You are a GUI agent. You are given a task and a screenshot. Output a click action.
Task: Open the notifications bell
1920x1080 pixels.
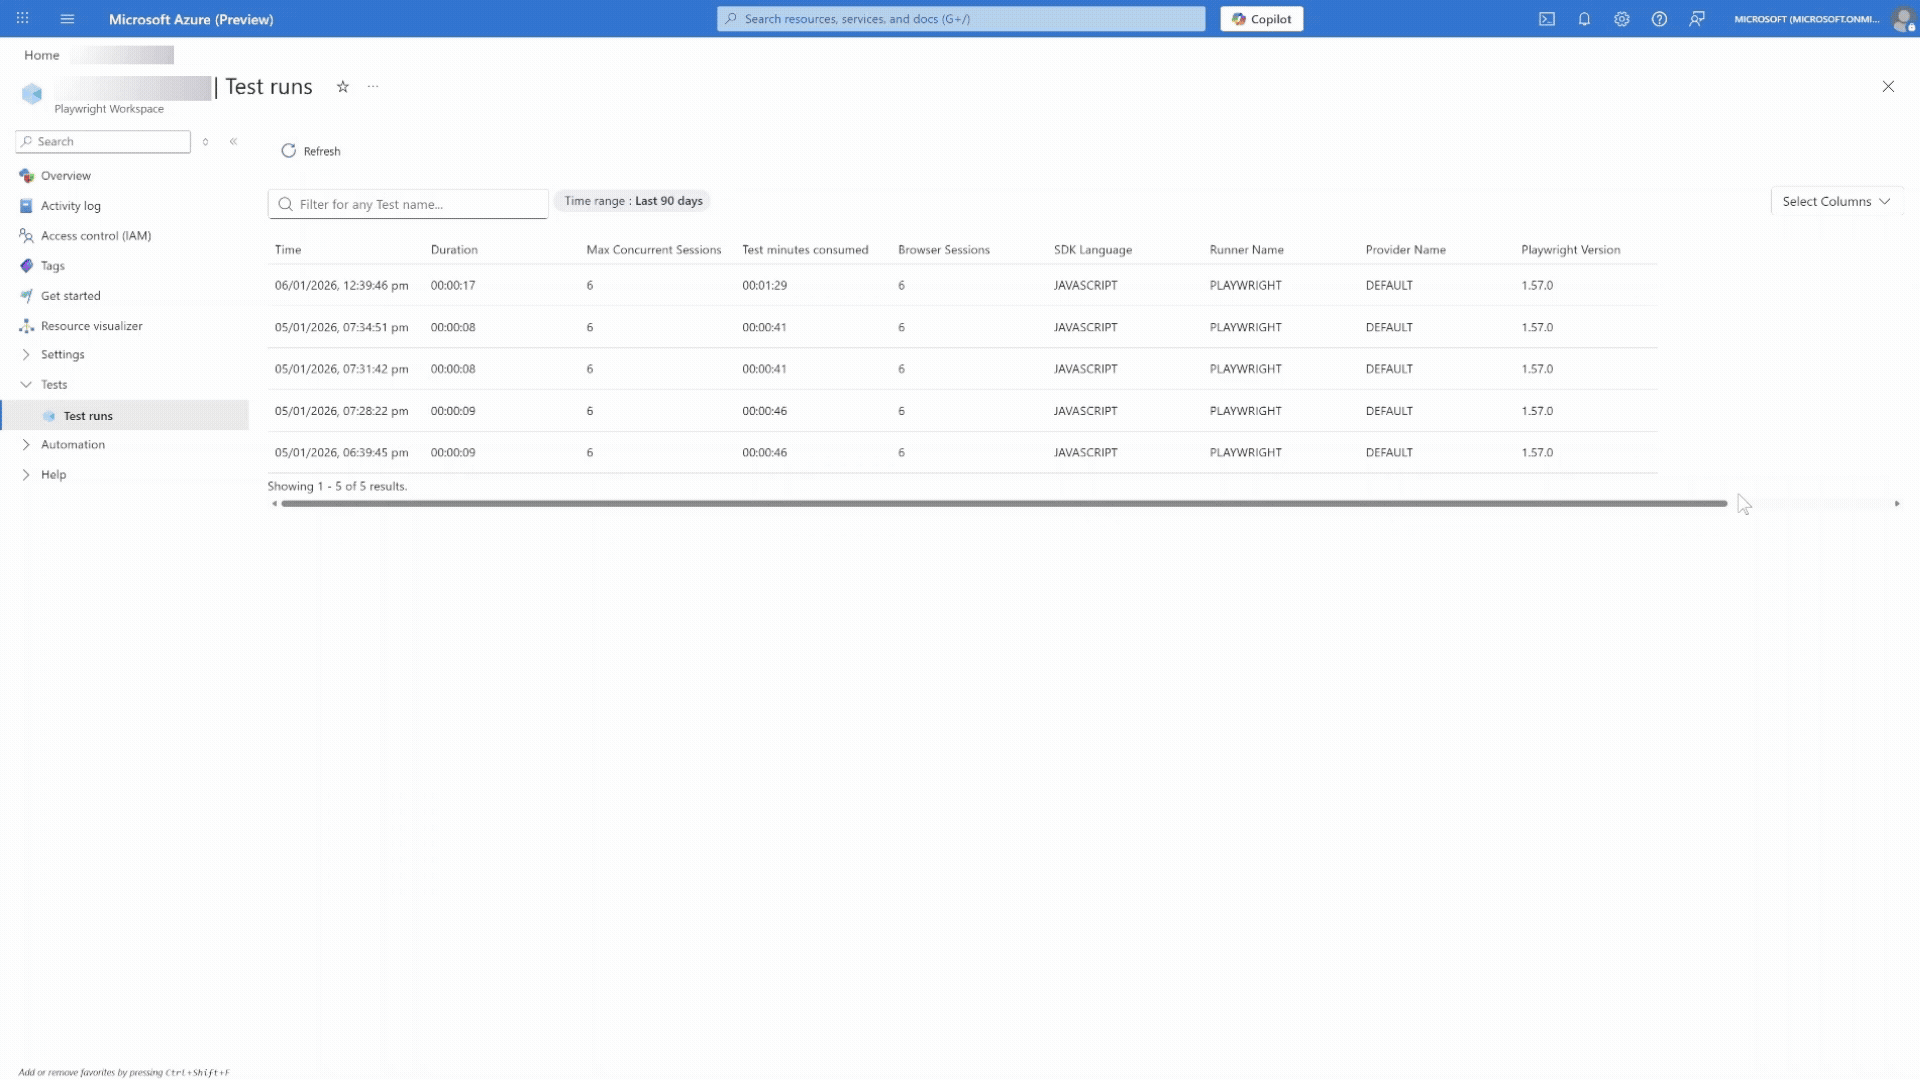(x=1584, y=19)
